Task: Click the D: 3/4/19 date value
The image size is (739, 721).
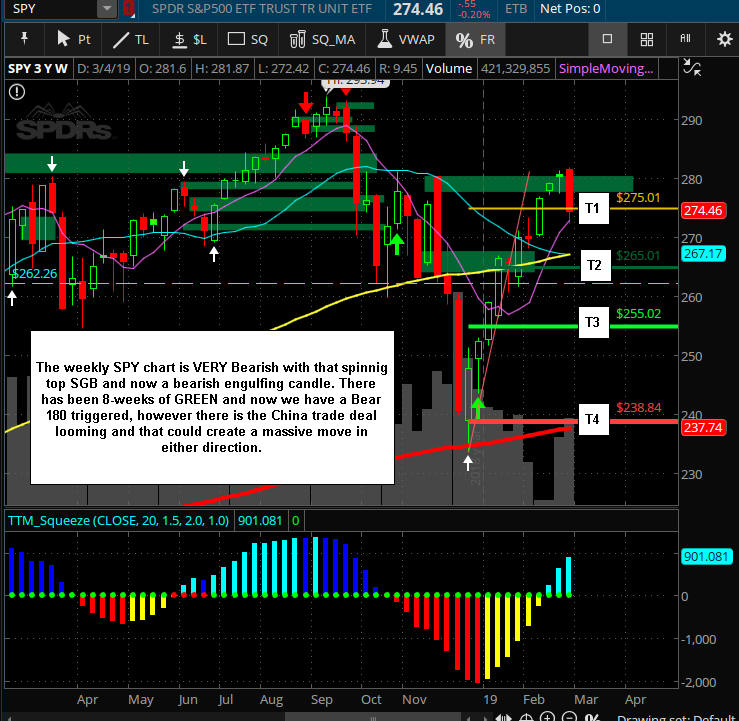Action: pos(104,69)
